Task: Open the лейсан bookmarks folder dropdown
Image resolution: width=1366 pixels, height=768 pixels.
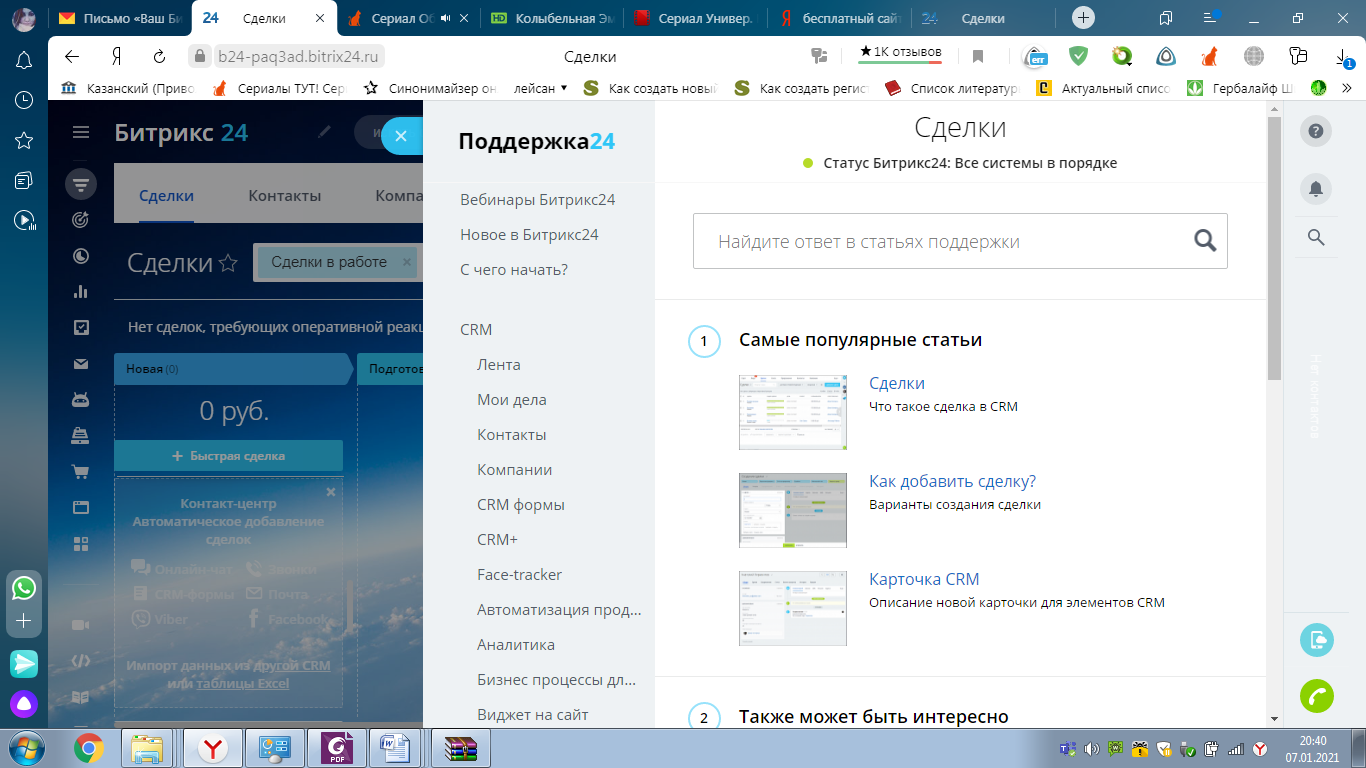Action: tap(541, 88)
